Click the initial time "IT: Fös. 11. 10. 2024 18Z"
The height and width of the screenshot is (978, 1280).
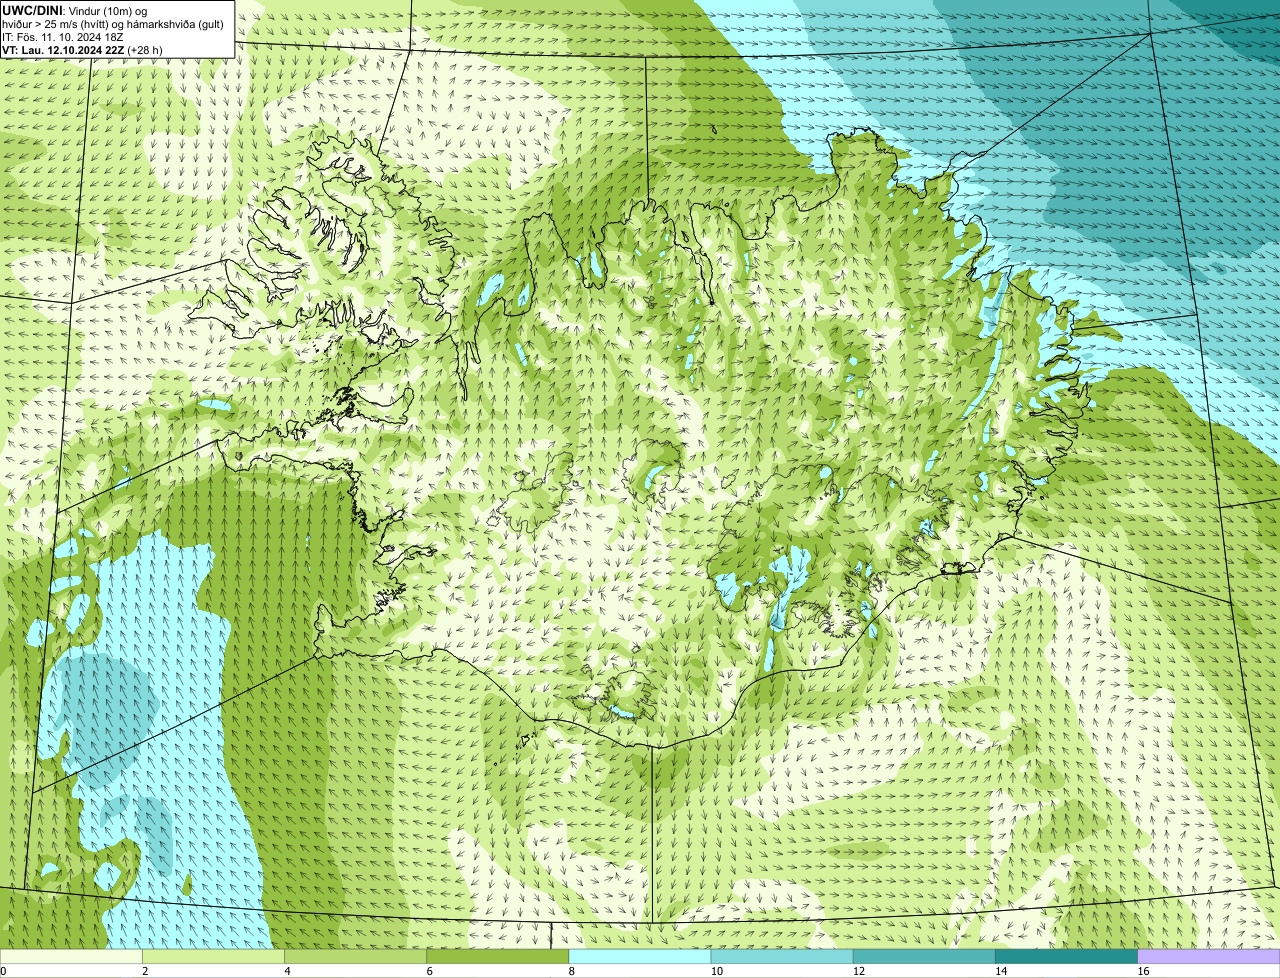pyautogui.click(x=63, y=36)
